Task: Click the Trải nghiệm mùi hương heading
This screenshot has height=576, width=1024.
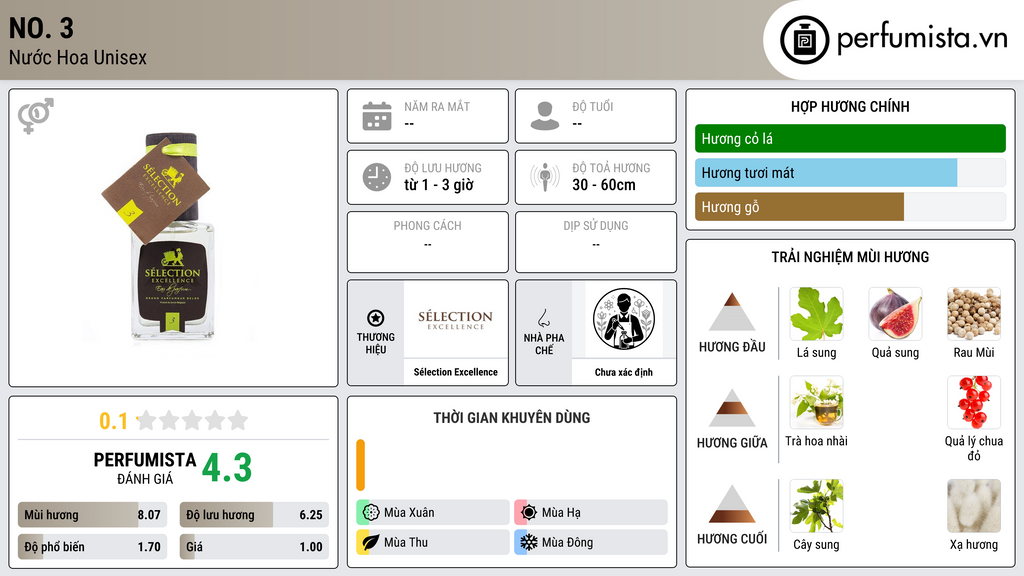Action: 850,257
